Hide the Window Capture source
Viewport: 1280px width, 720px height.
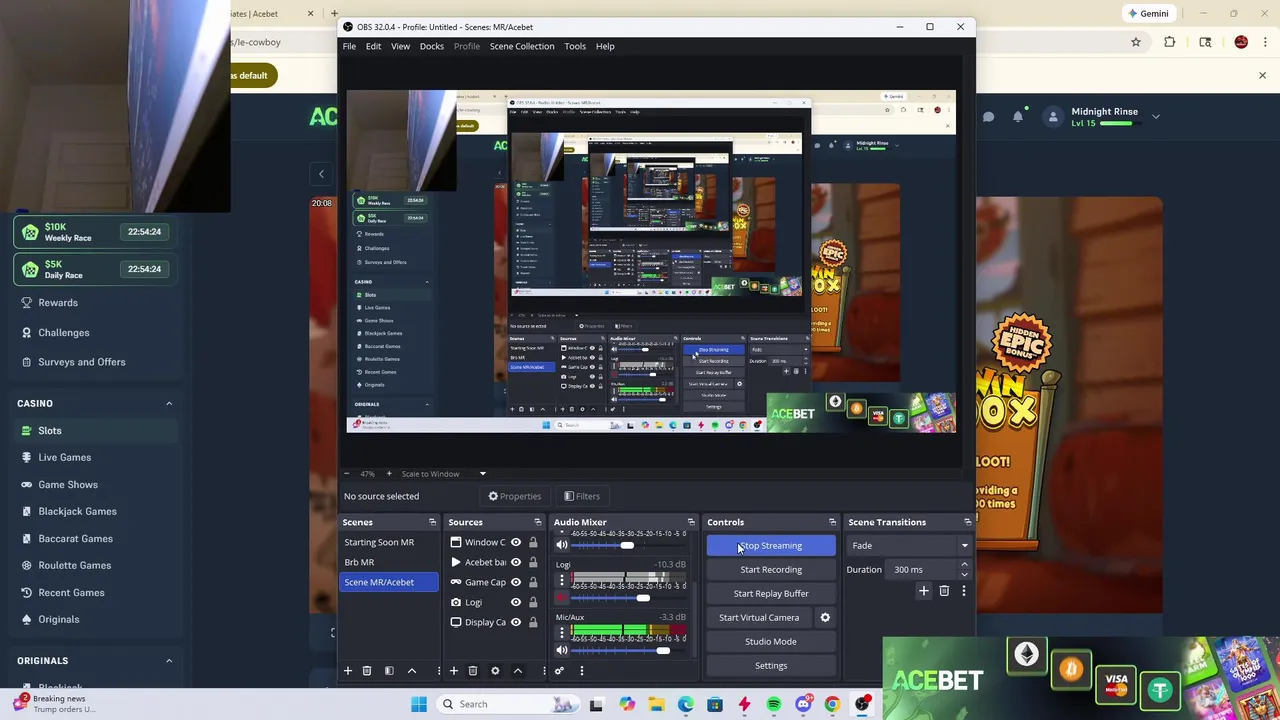coord(516,542)
